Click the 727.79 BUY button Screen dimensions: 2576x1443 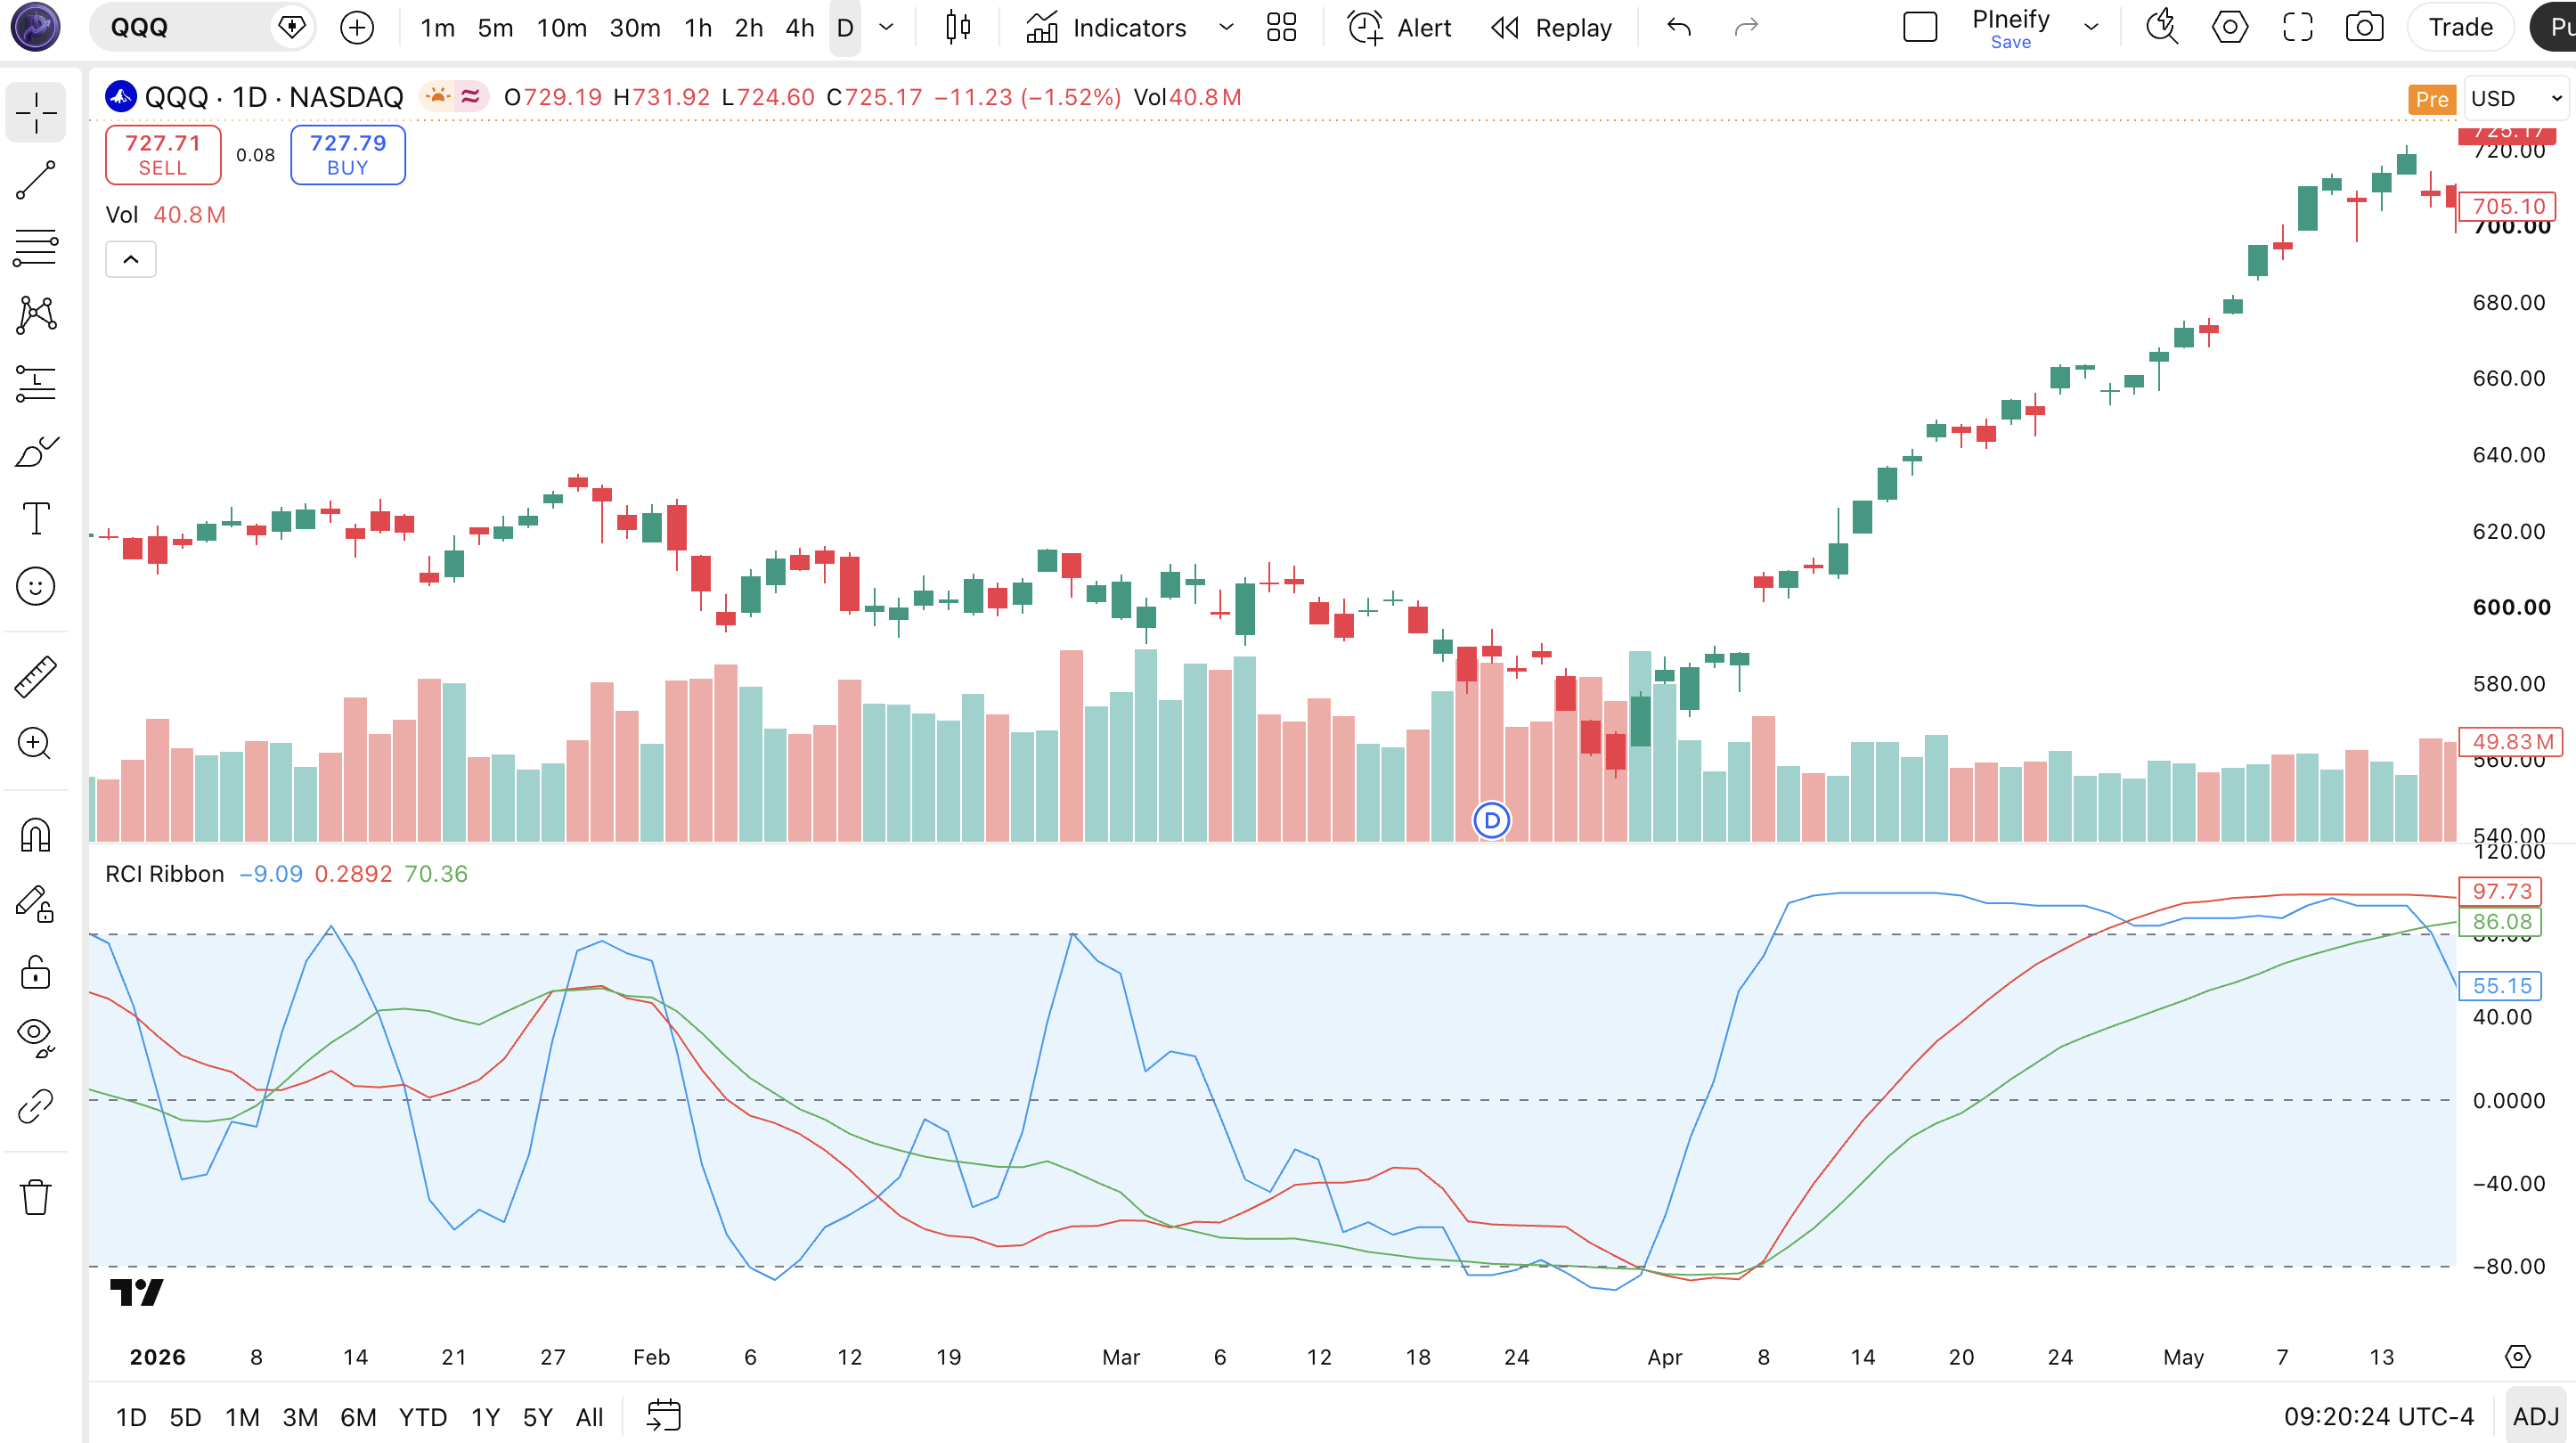click(348, 155)
